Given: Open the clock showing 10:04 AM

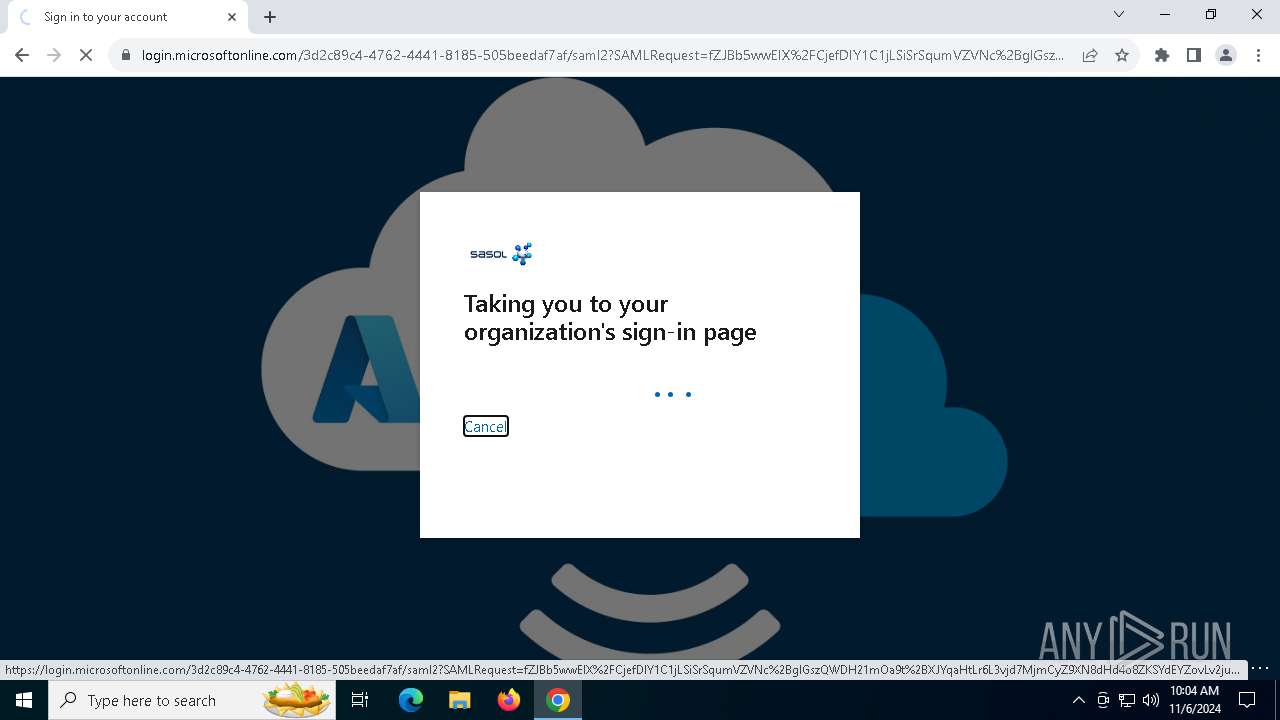Looking at the screenshot, I should point(1195,700).
